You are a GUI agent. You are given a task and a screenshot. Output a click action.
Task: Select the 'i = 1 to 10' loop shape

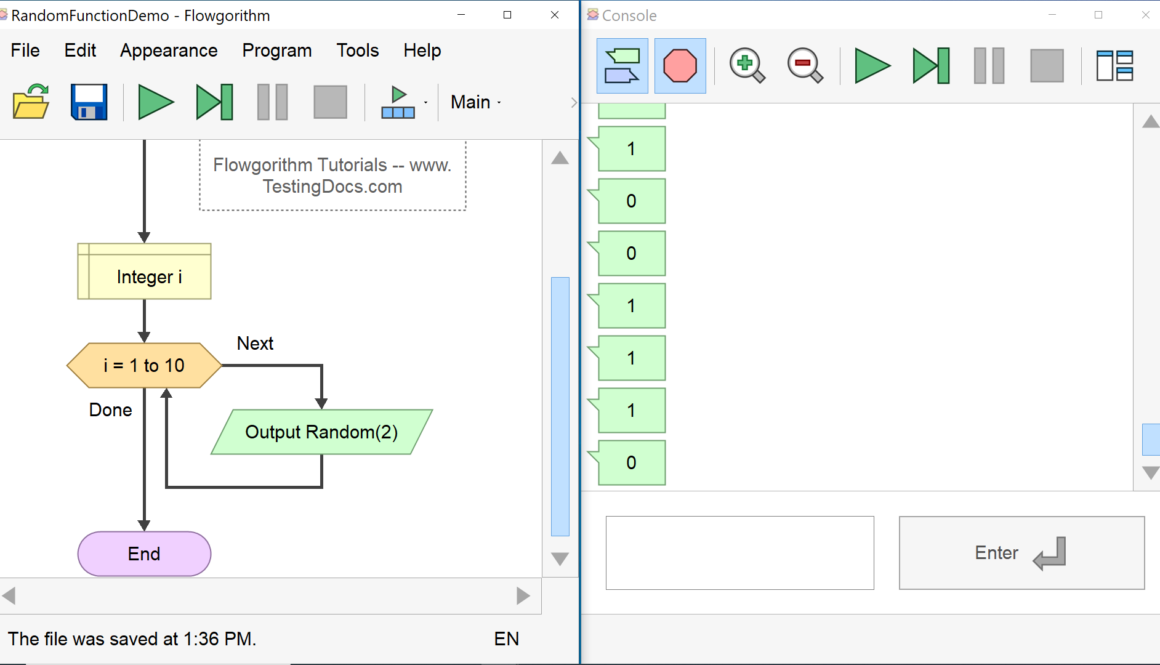[x=144, y=365]
